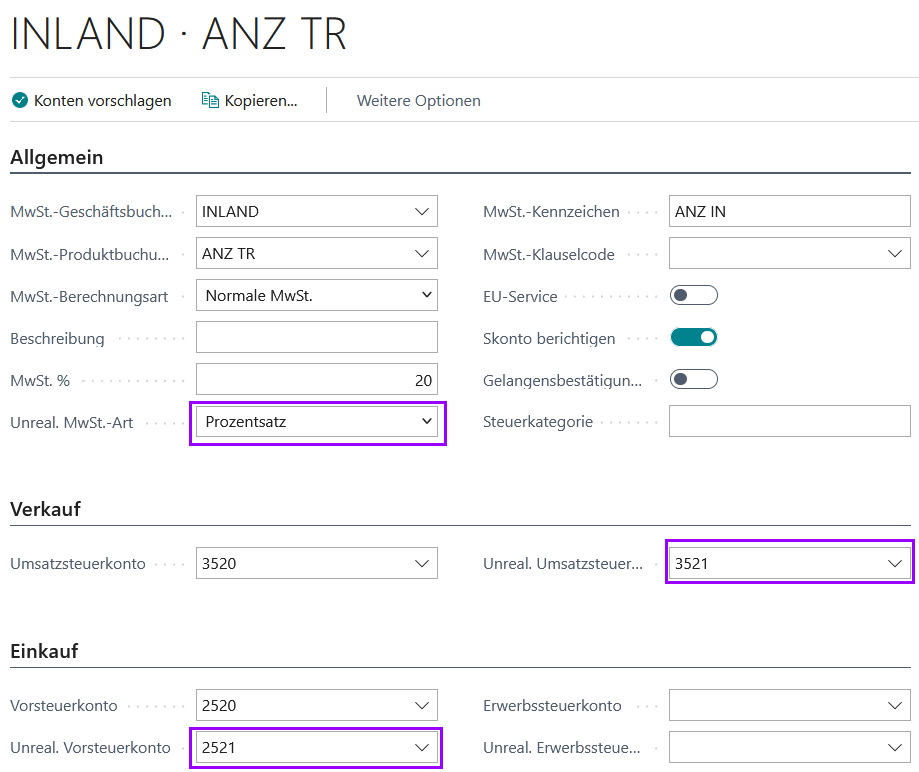Click the Kopieren document icon

[x=210, y=100]
